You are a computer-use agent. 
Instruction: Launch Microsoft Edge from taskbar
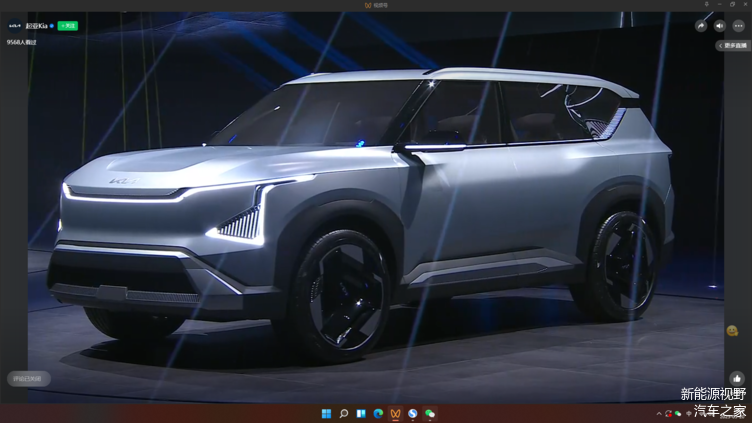[x=378, y=413]
